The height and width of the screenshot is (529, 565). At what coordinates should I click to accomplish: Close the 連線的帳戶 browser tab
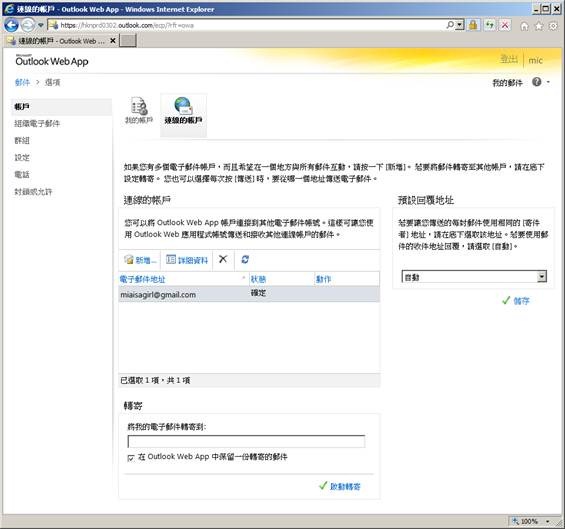click(x=113, y=41)
